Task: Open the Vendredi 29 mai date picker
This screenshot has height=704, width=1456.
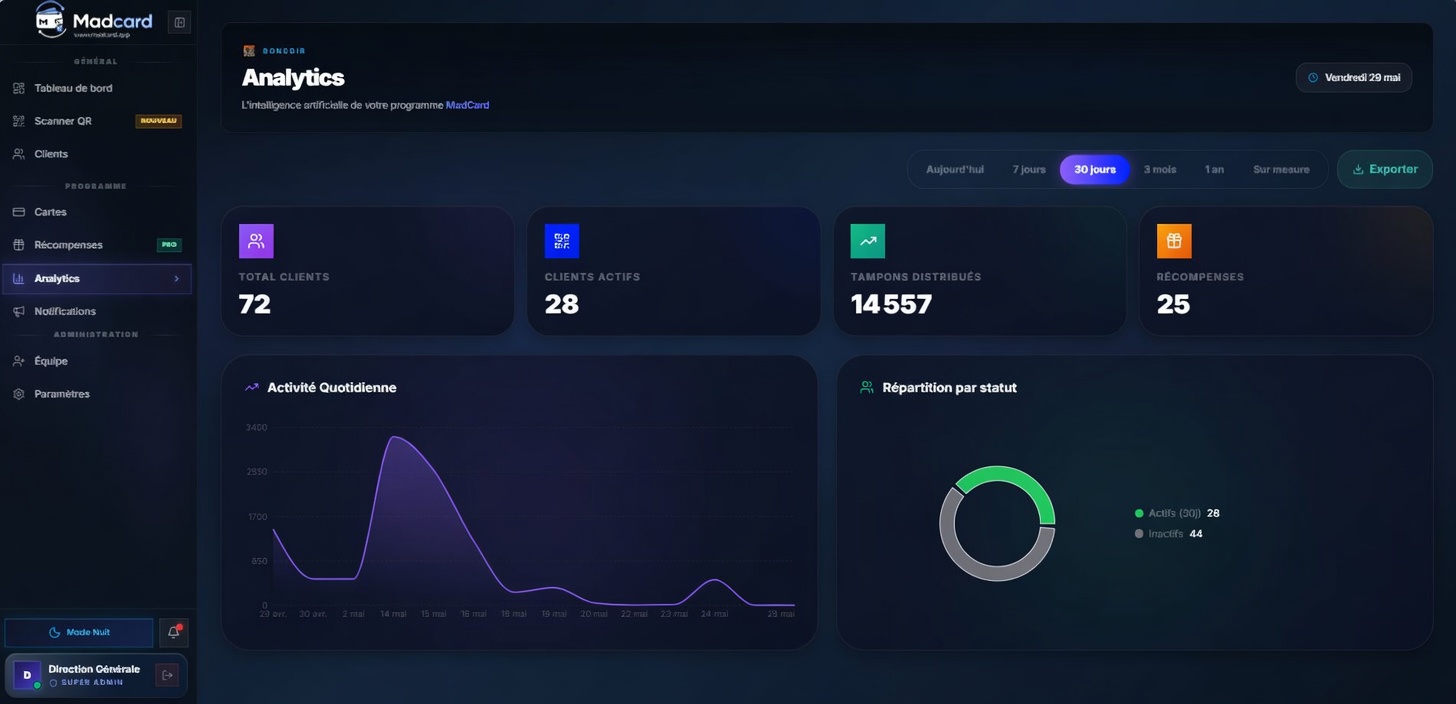Action: (1354, 77)
